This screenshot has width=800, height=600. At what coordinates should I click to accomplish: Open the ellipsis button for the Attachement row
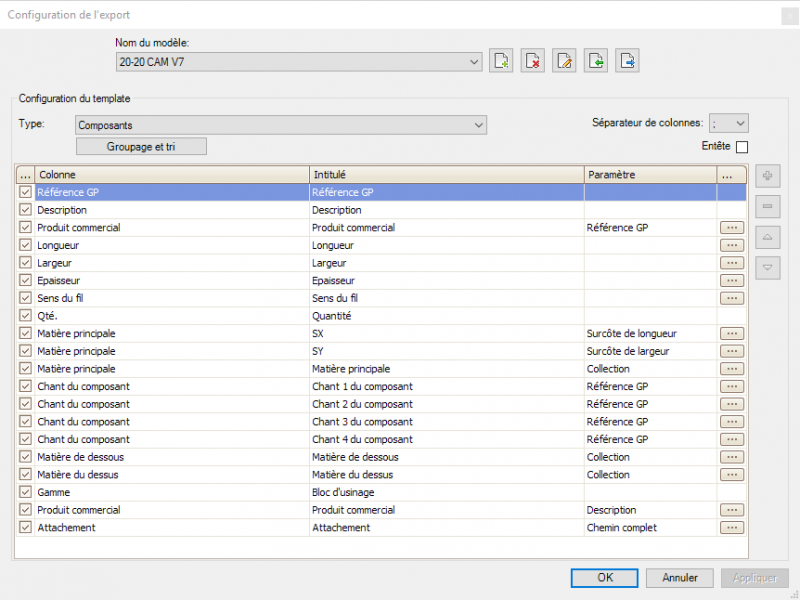[731, 527]
